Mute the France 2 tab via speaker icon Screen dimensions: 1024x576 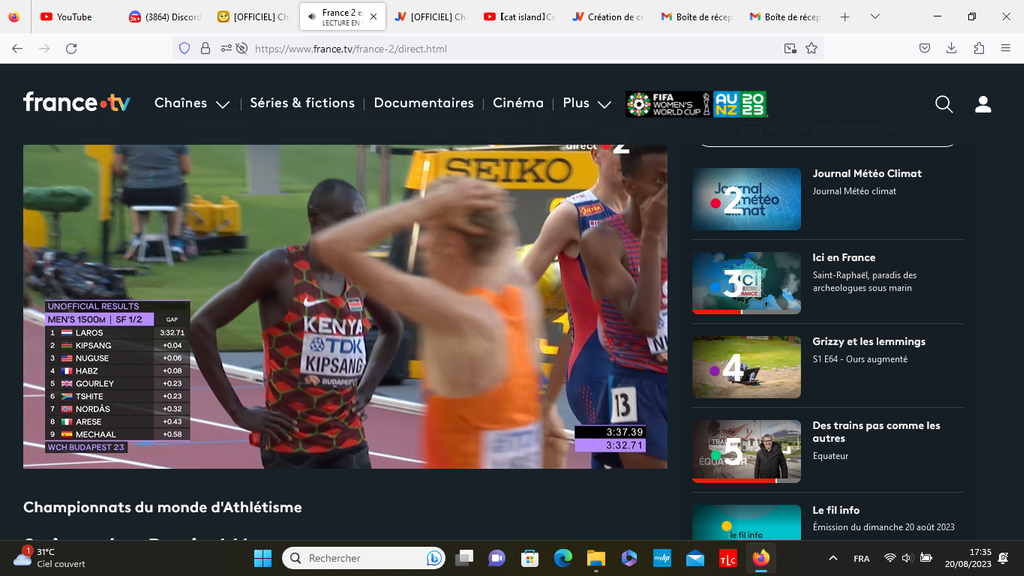pos(312,17)
